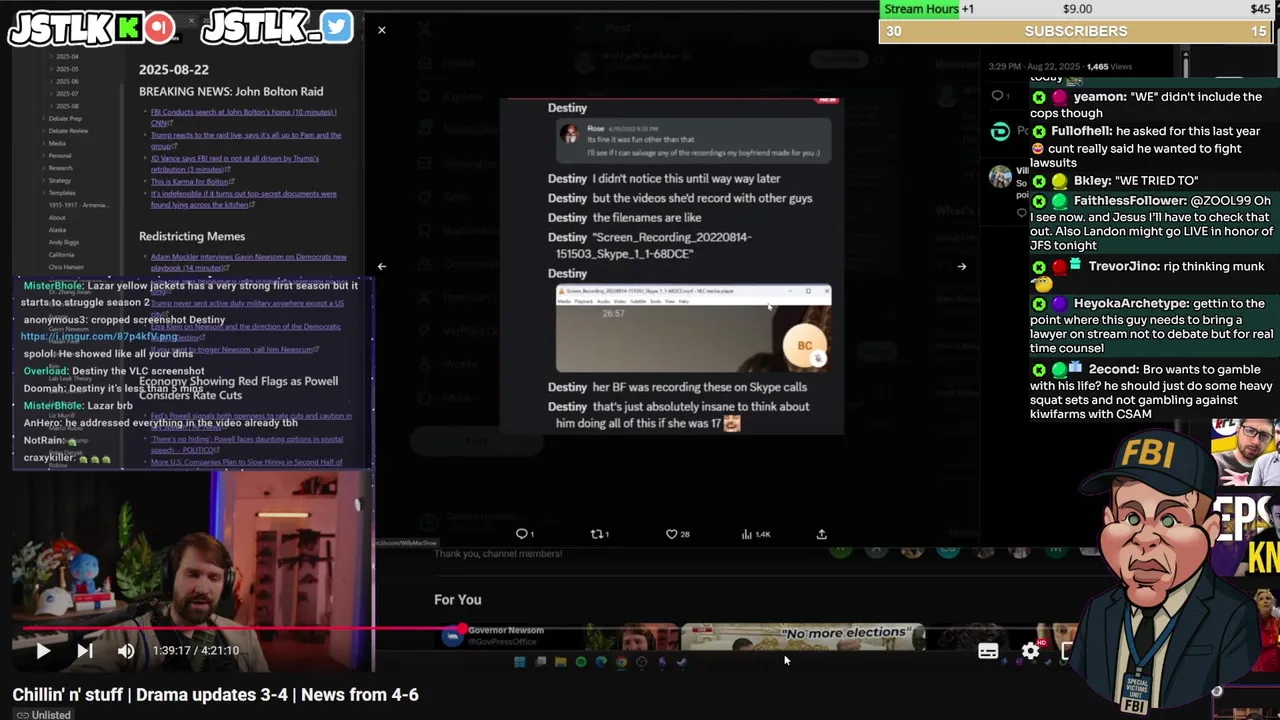Toggle subtitles/closed captions button
Viewport: 1280px width, 720px height.
coord(988,651)
